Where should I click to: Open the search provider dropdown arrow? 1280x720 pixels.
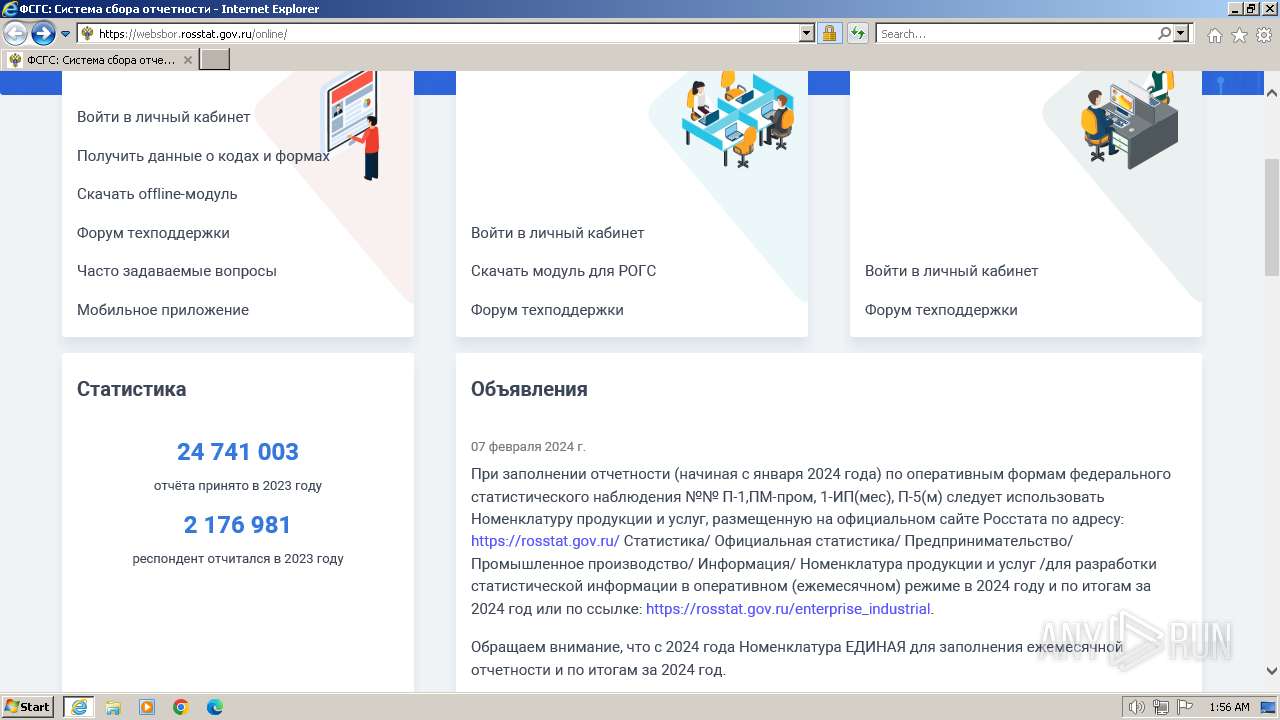click(1181, 34)
